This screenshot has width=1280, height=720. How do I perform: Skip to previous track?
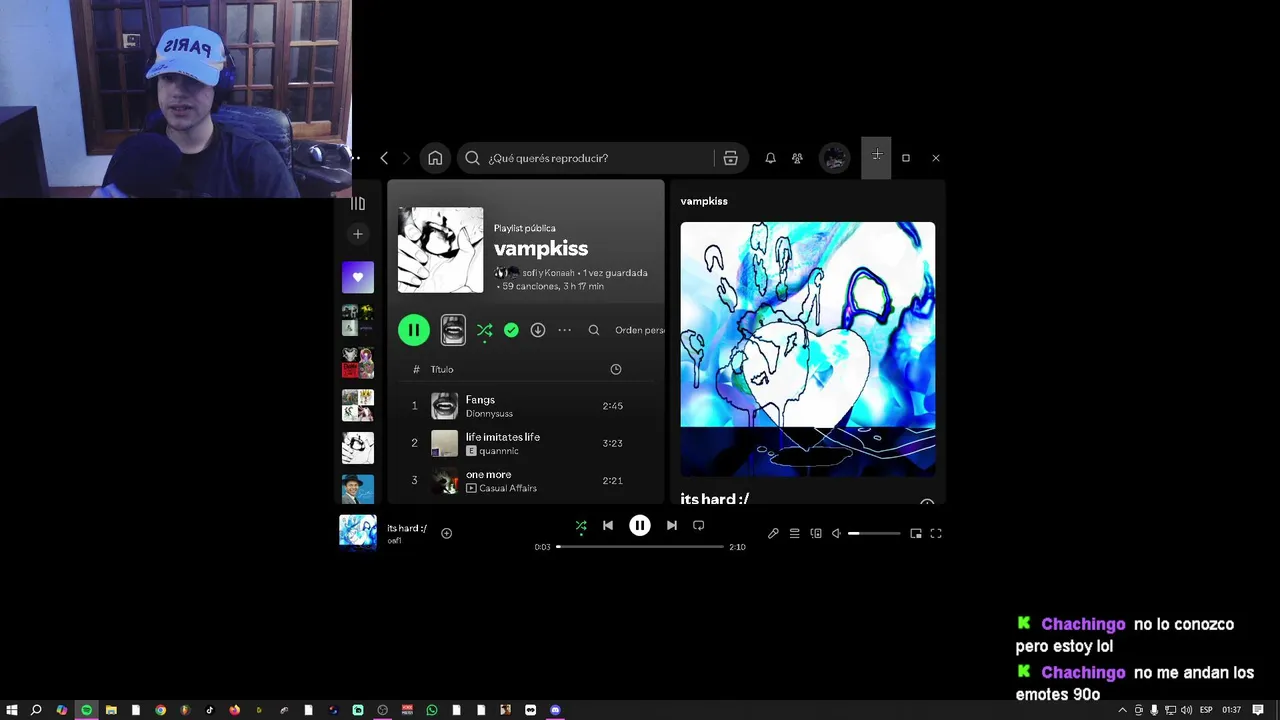click(608, 525)
